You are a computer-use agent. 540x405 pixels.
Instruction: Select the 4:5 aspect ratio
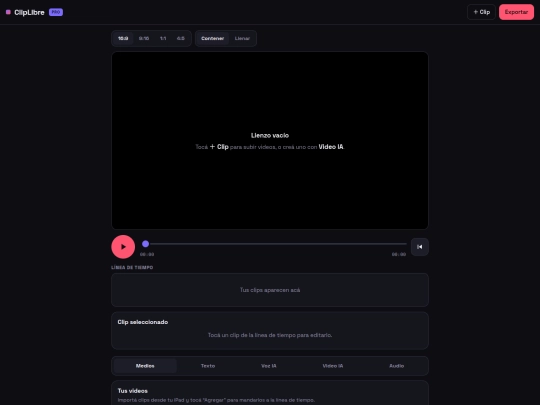tap(180, 38)
